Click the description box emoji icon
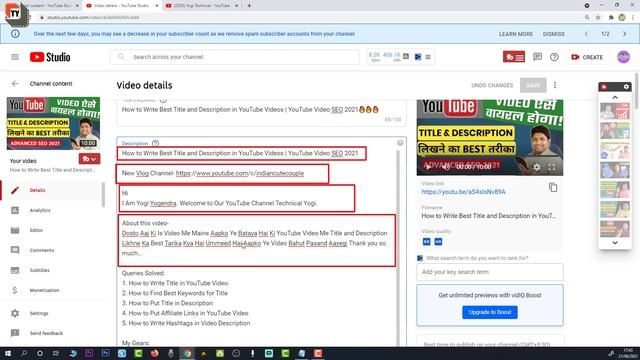 pyautogui.click(x=400, y=142)
